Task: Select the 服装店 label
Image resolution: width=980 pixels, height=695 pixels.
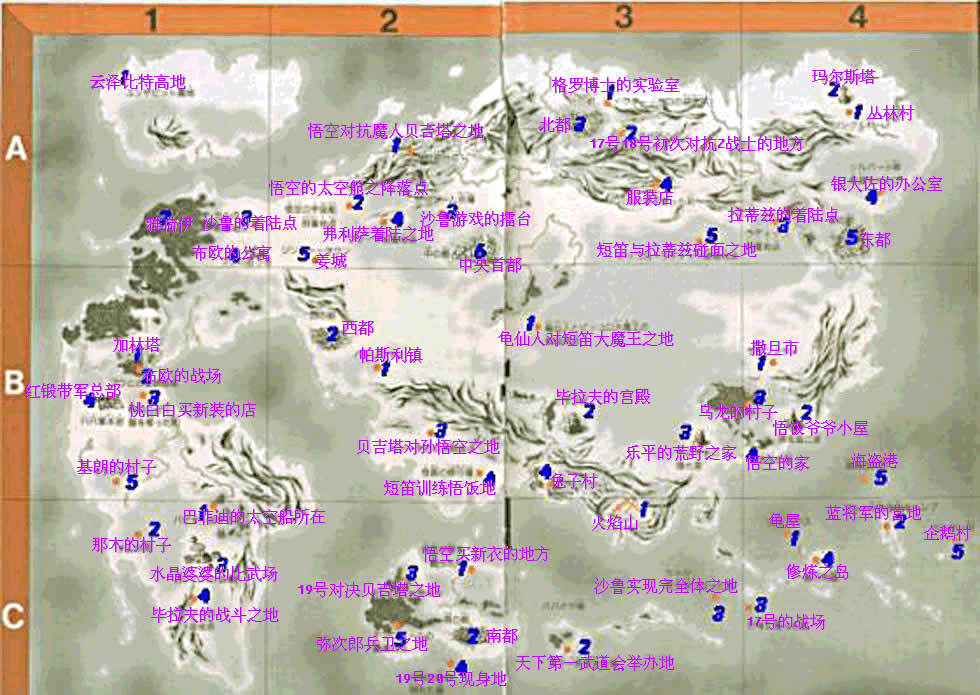Action: [649, 198]
